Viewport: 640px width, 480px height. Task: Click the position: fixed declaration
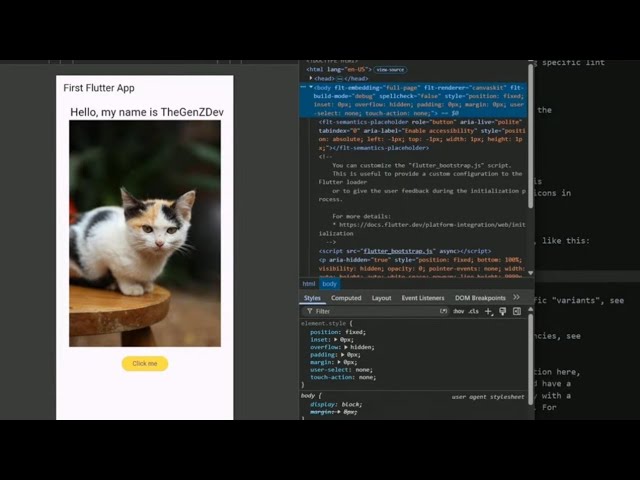338,332
